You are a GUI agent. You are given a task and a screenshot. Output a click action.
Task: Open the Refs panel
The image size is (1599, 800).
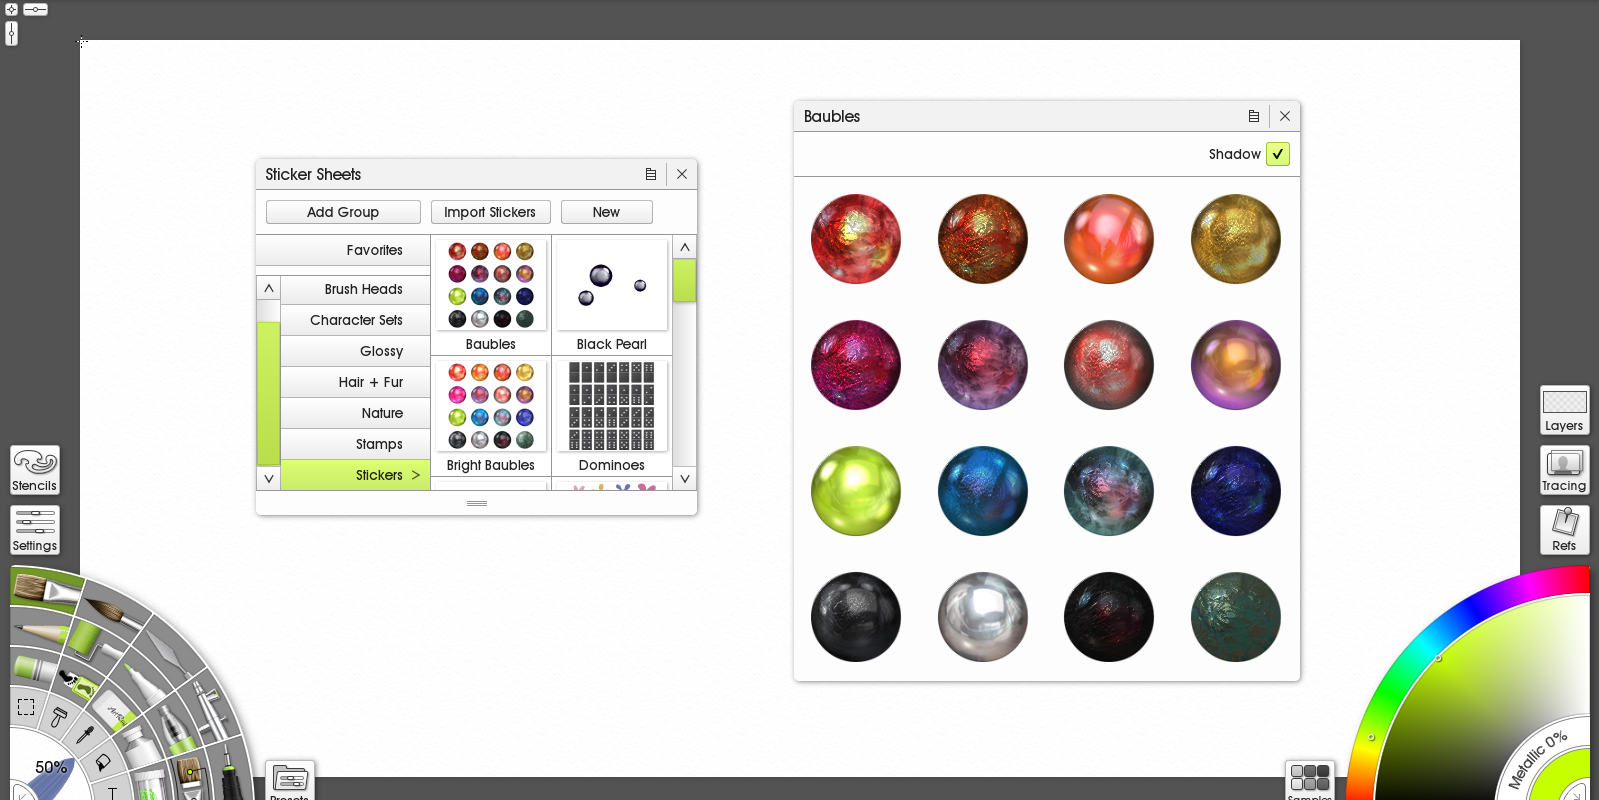point(1564,530)
